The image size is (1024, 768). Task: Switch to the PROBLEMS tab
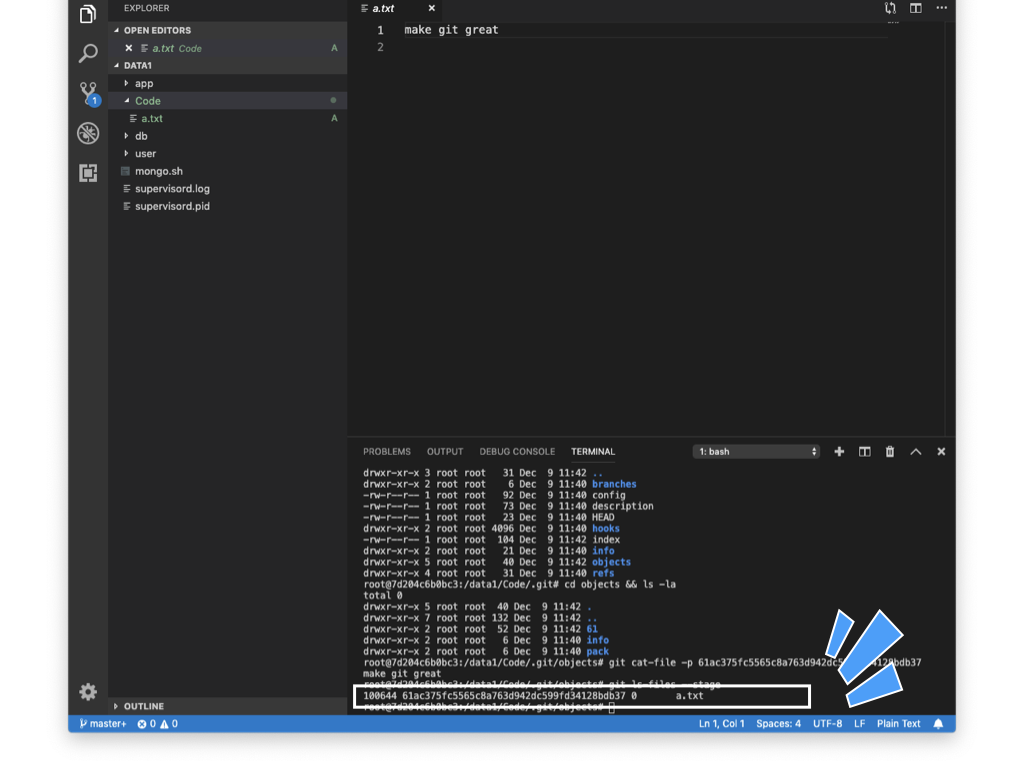pos(387,451)
